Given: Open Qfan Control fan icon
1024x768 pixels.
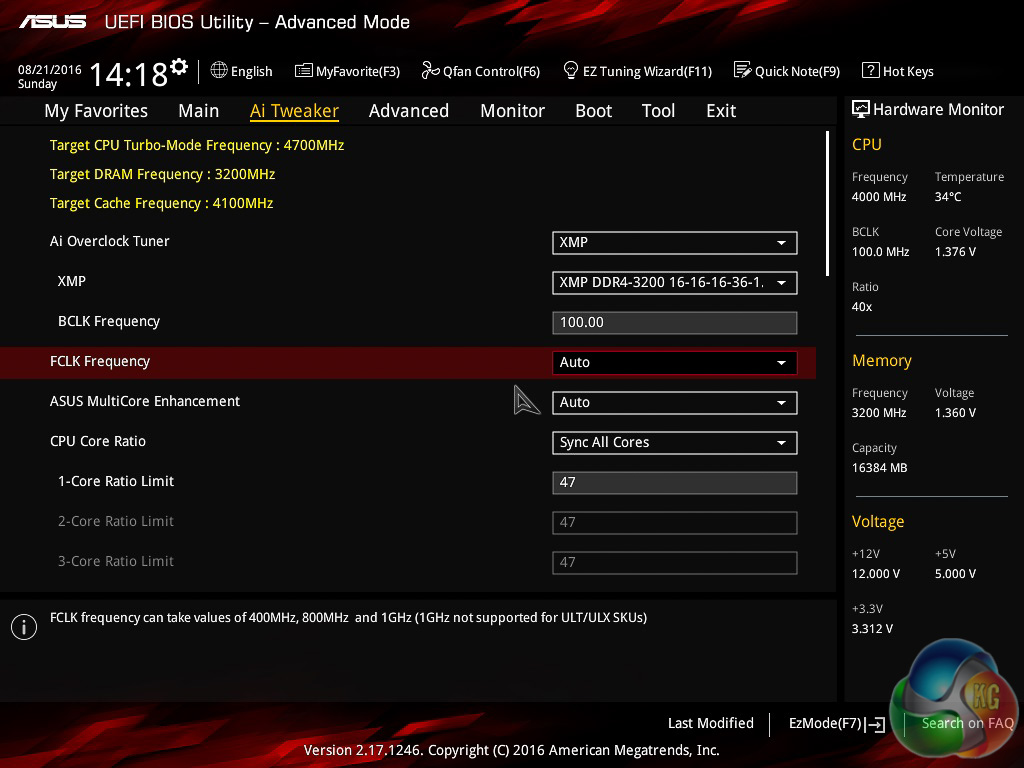Looking at the screenshot, I should coord(430,70).
